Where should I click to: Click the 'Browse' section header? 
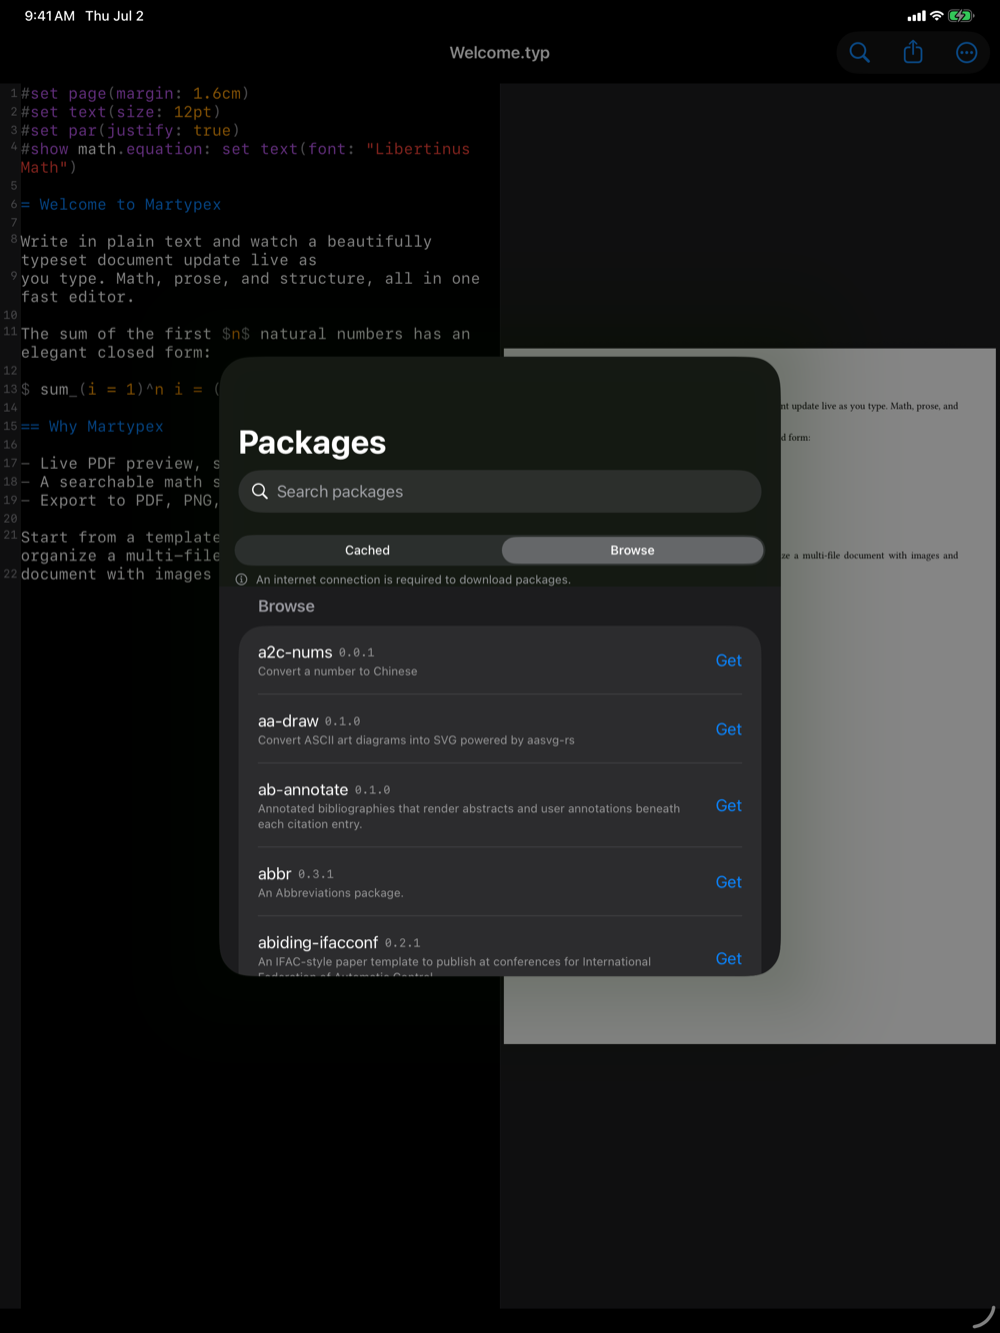286,606
